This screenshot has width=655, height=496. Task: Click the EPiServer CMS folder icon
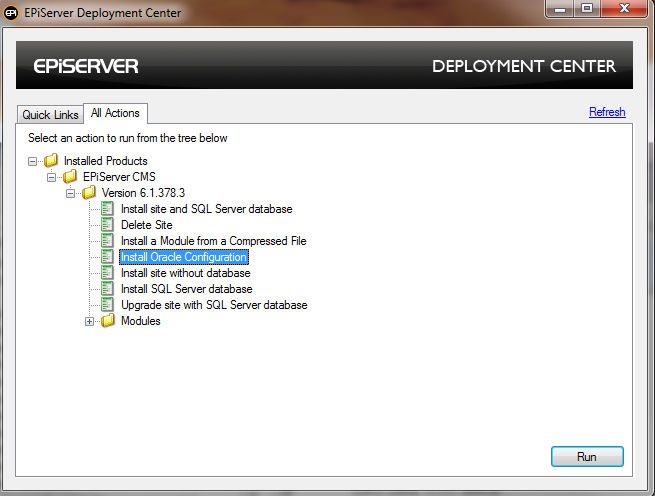click(x=70, y=176)
